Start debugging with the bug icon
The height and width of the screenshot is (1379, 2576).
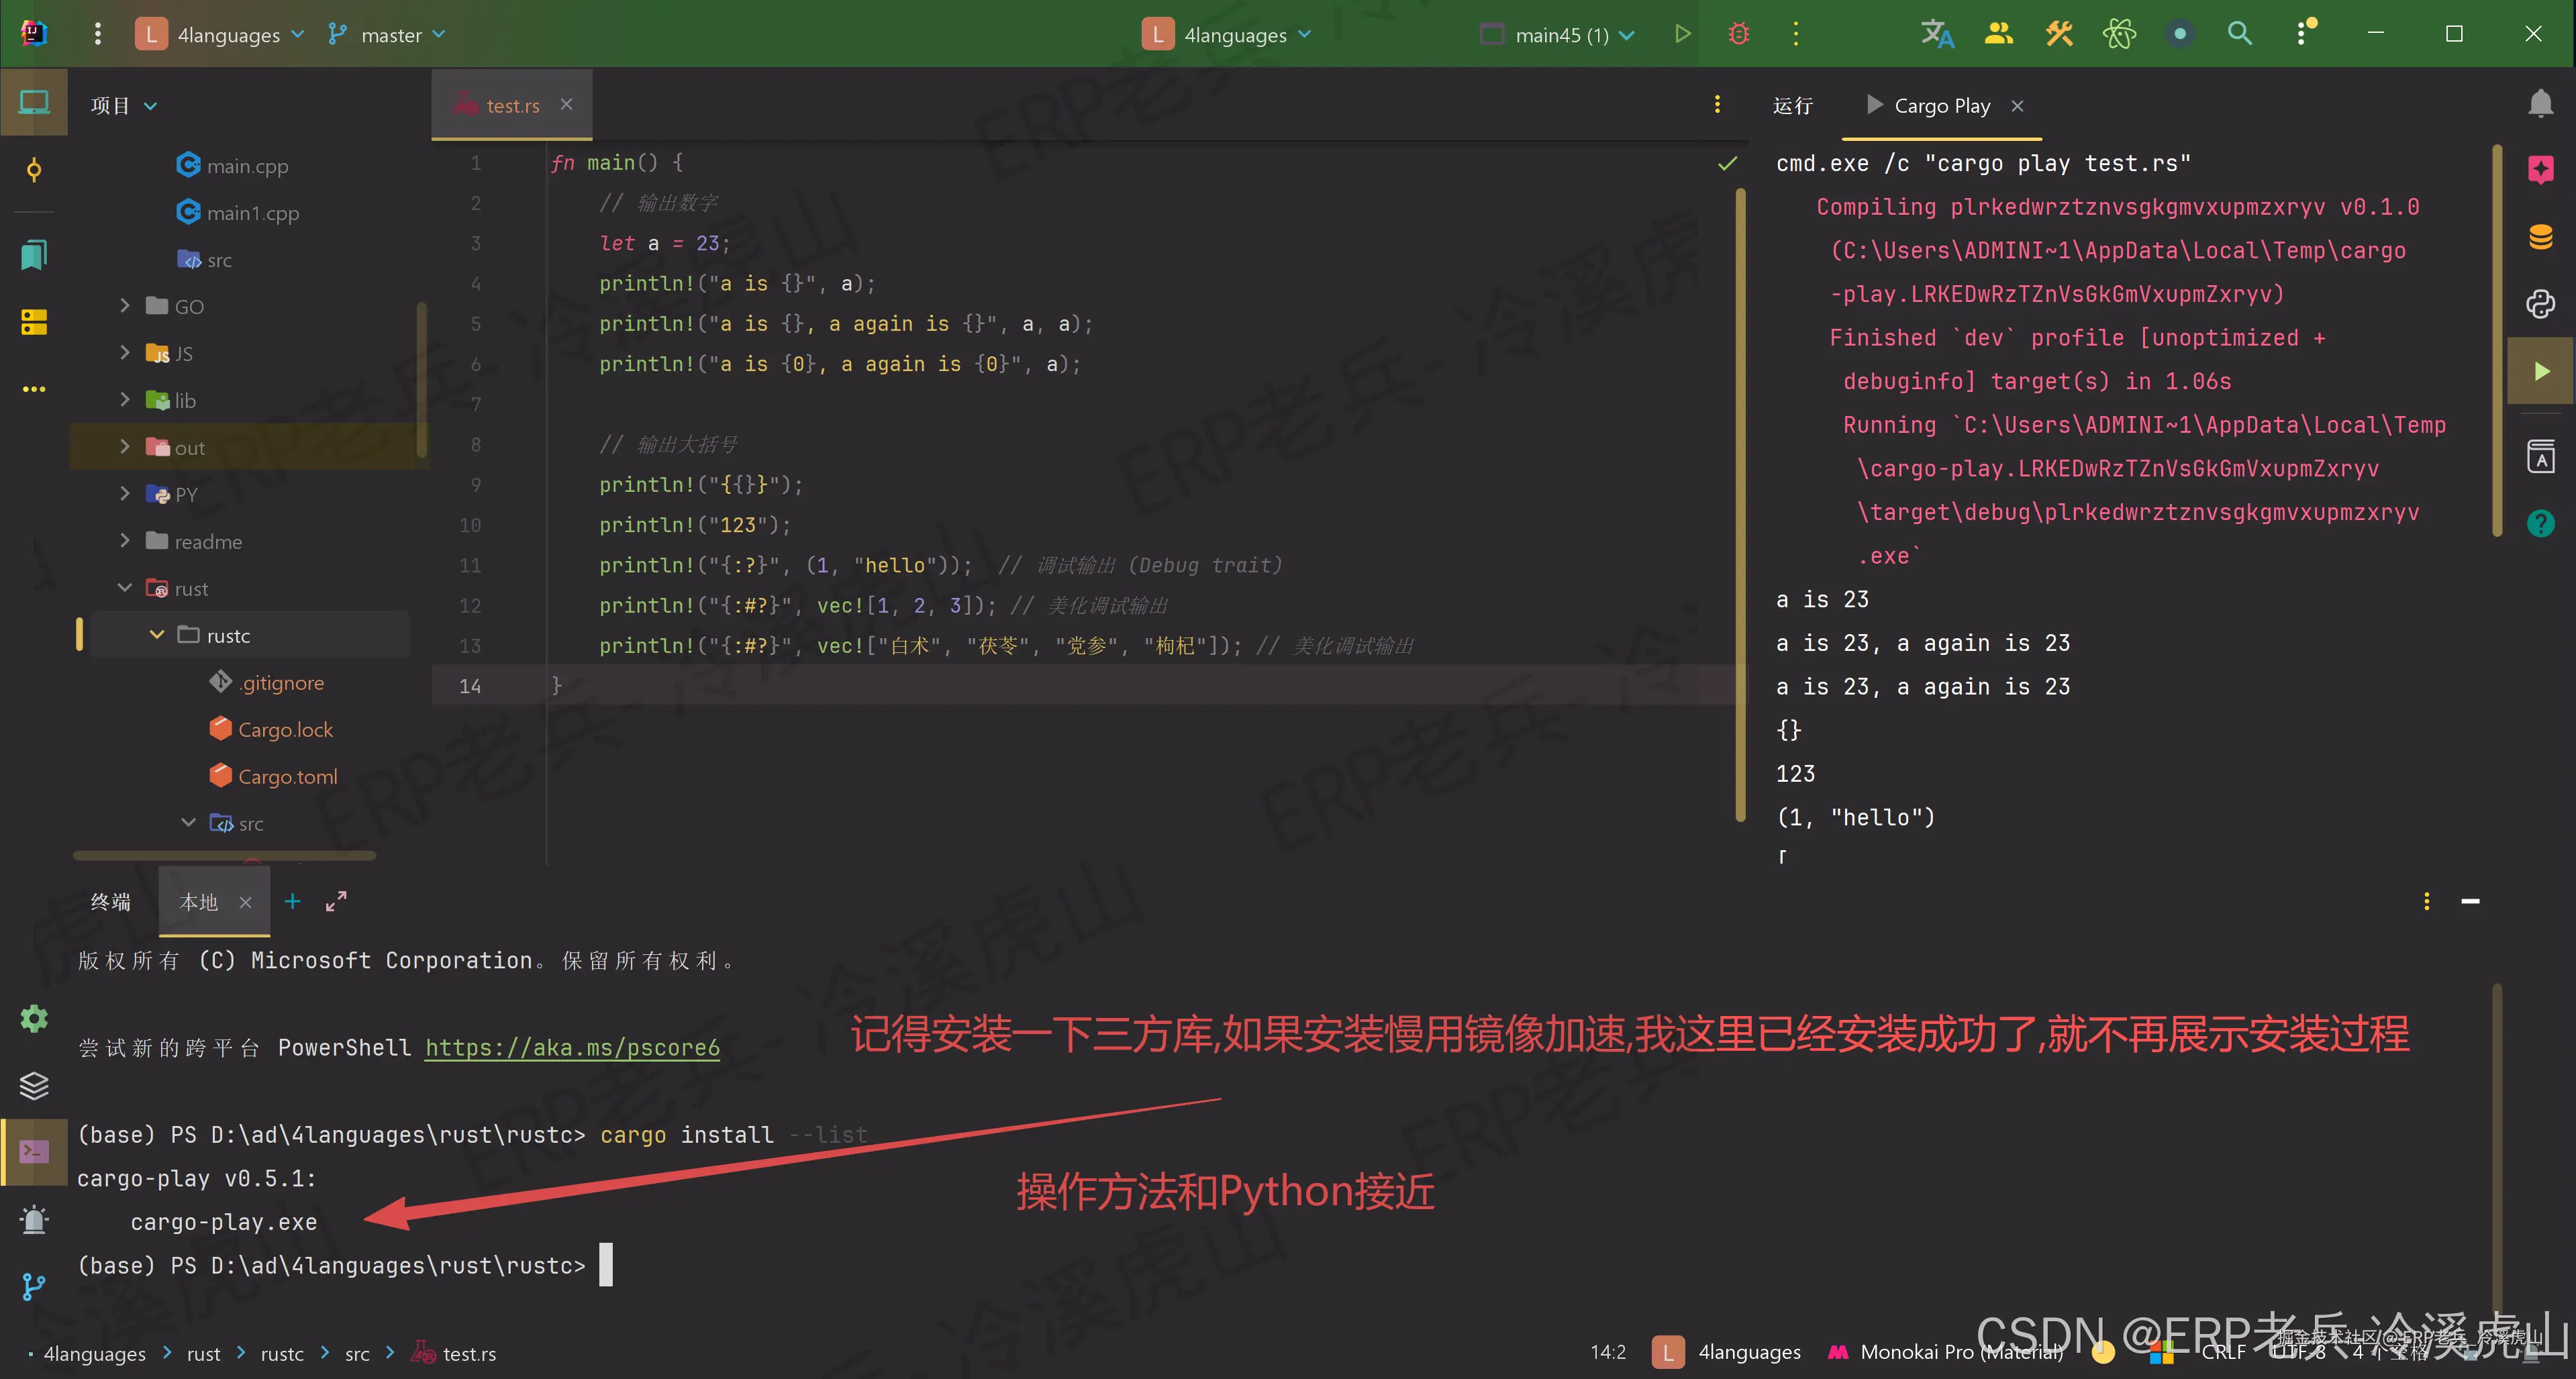tap(1738, 33)
